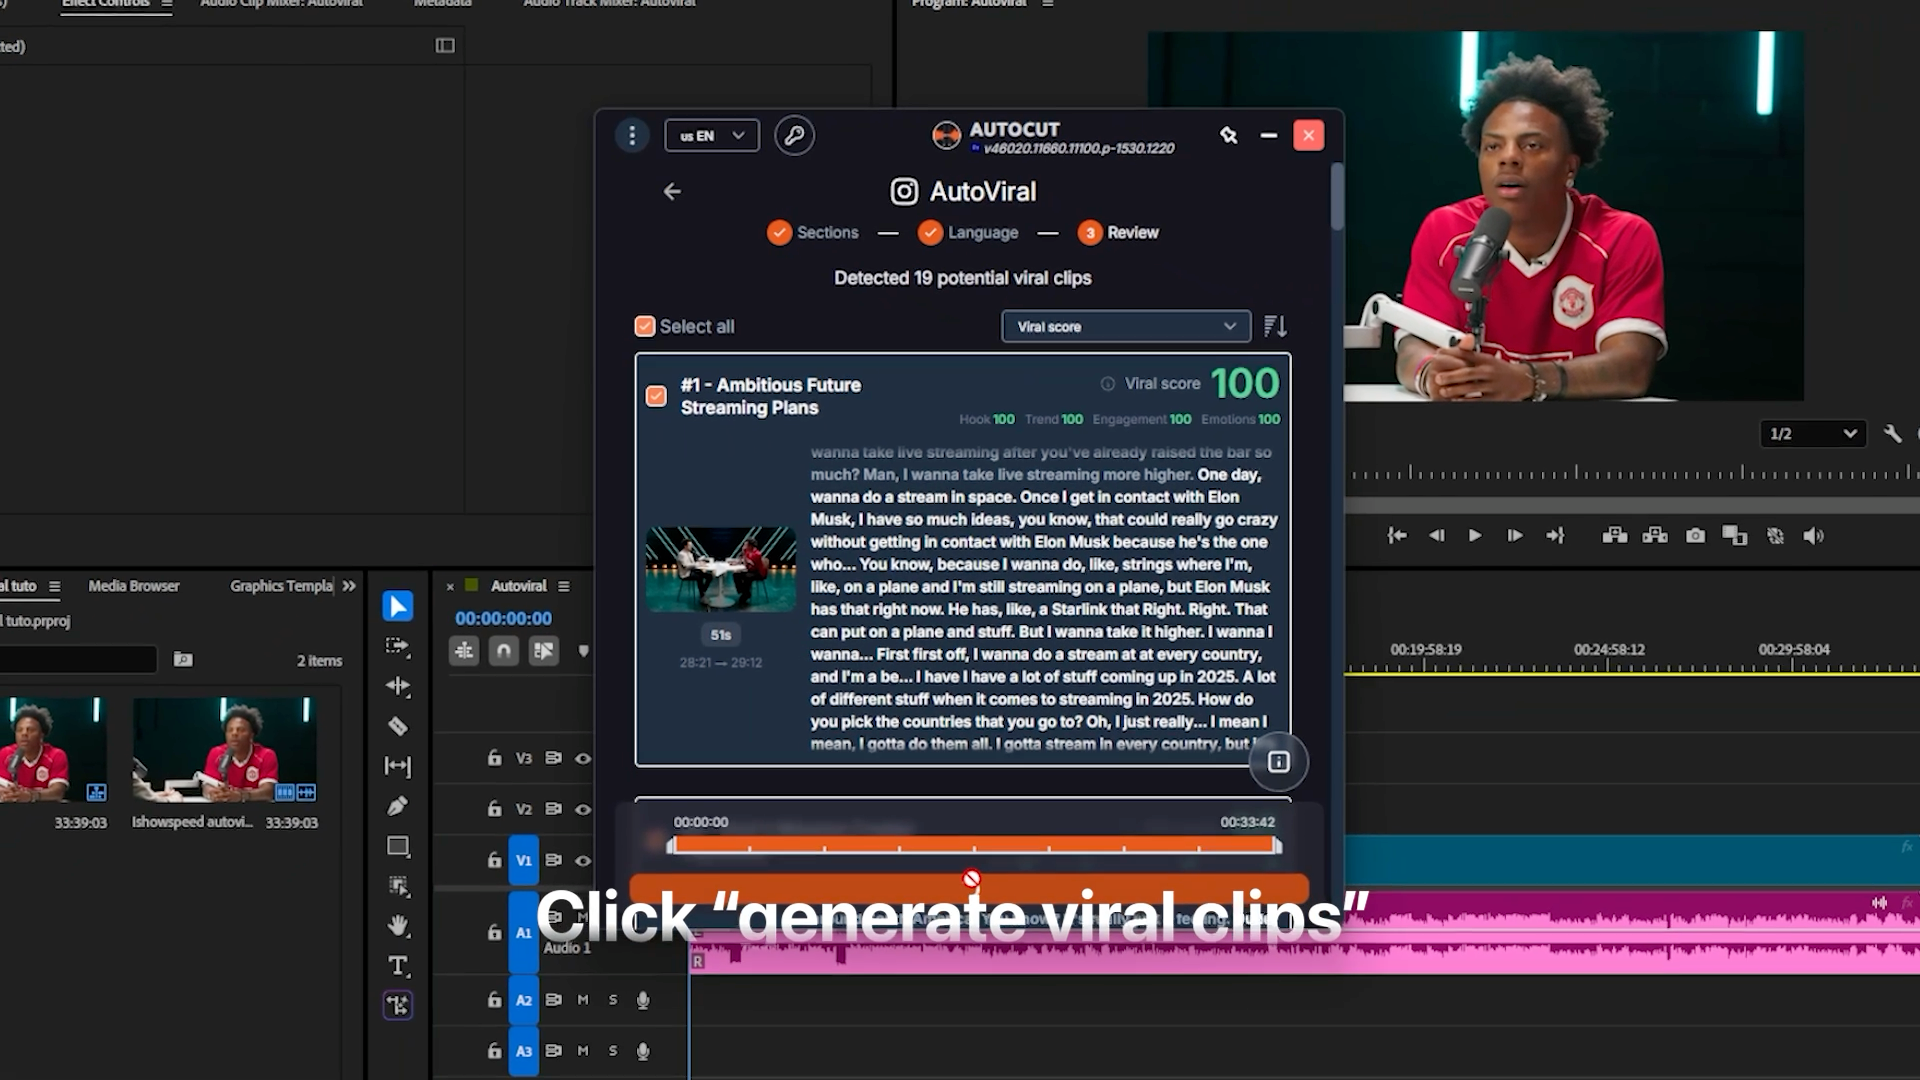Click the orange generate viral clips button
The height and width of the screenshot is (1080, 1920).
968,889
